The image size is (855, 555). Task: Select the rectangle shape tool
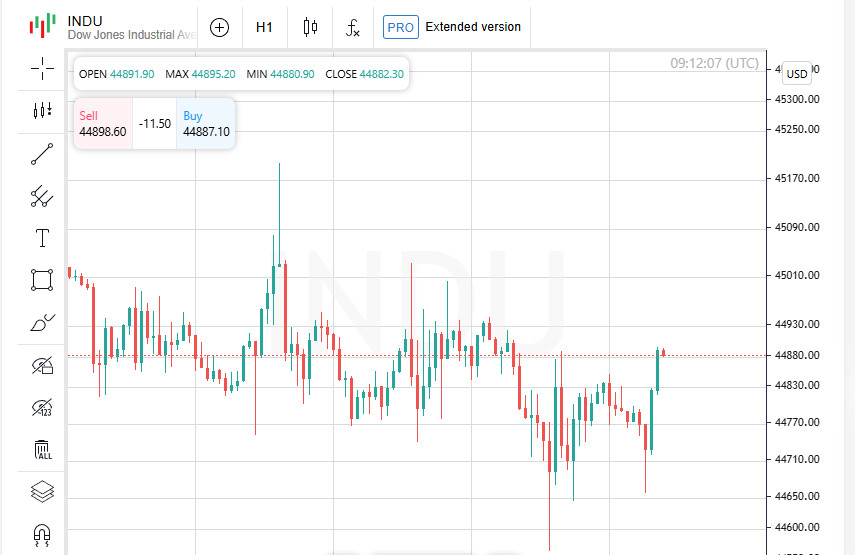tap(42, 280)
